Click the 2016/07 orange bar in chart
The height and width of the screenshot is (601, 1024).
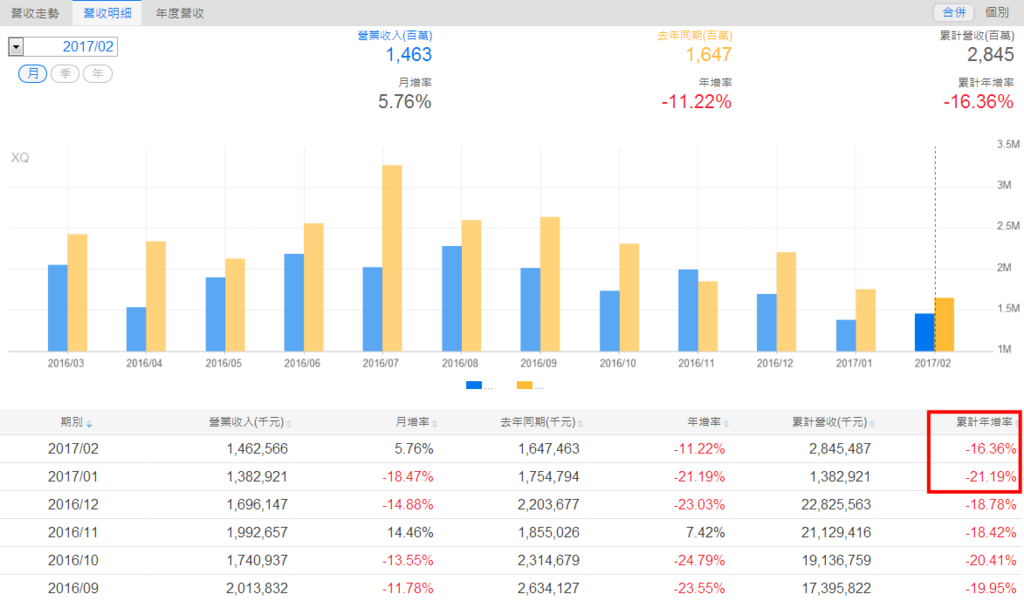click(392, 258)
